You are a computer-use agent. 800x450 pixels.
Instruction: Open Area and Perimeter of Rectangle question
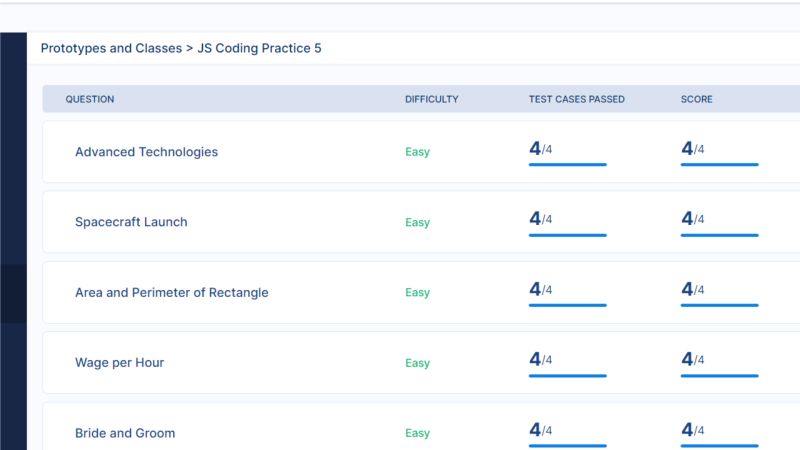click(171, 292)
